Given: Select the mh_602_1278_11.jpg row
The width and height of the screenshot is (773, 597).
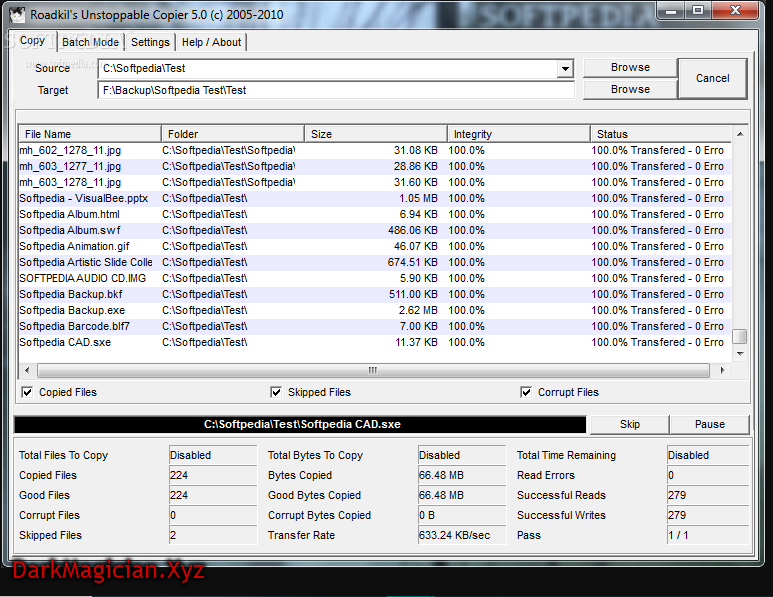Looking at the screenshot, I should (375, 150).
